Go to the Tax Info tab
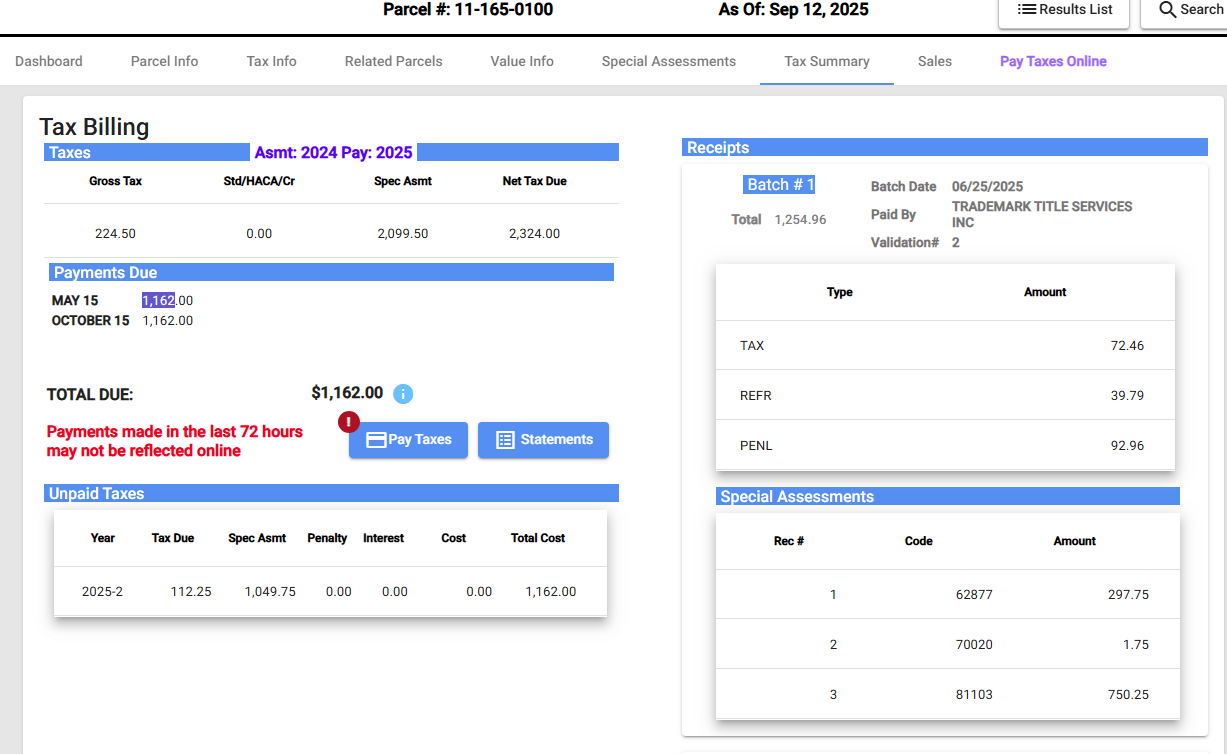 271,61
